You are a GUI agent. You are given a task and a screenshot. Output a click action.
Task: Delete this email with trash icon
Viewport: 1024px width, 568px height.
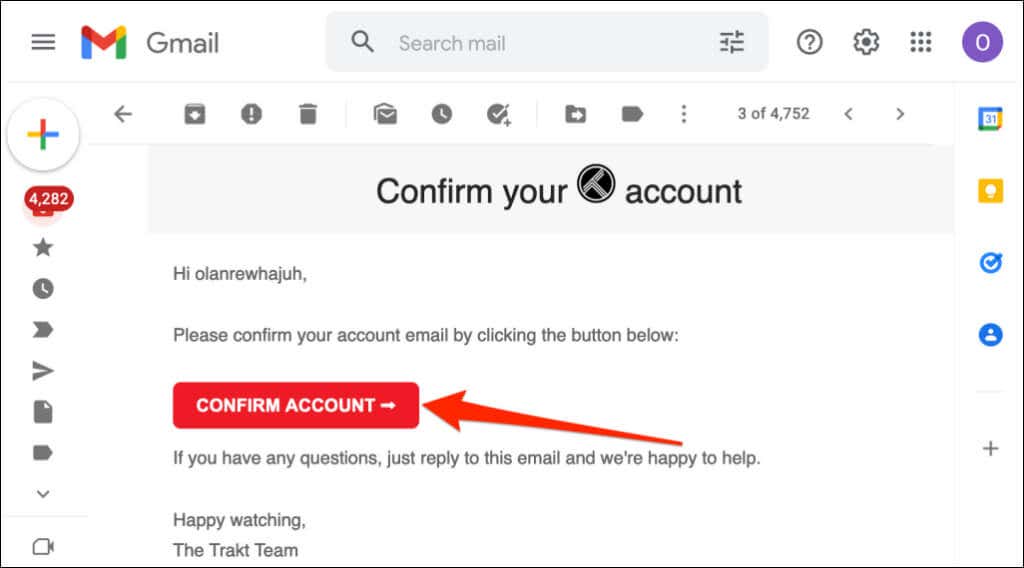[308, 114]
